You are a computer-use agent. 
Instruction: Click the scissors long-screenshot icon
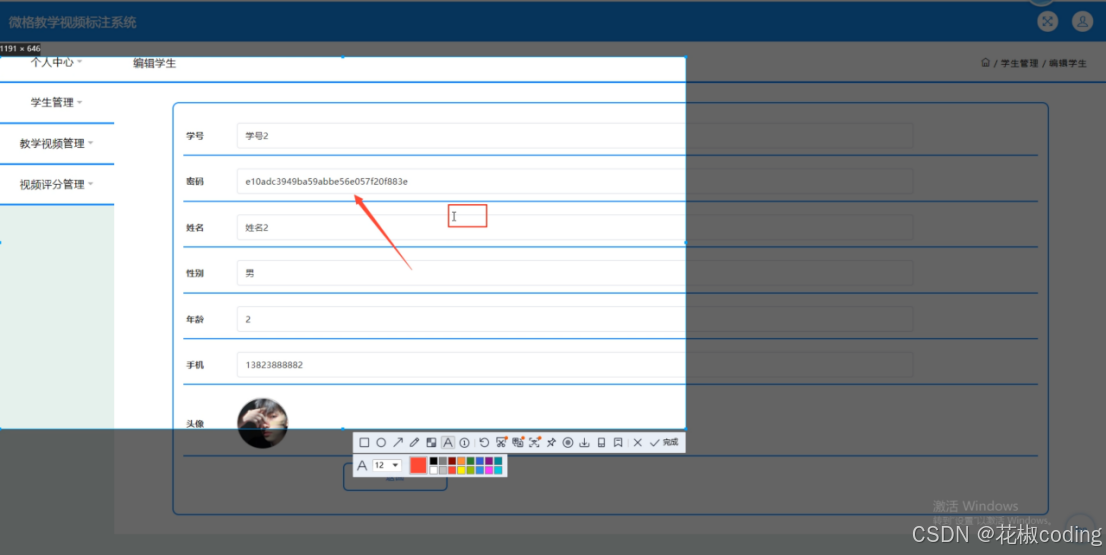tap(502, 442)
